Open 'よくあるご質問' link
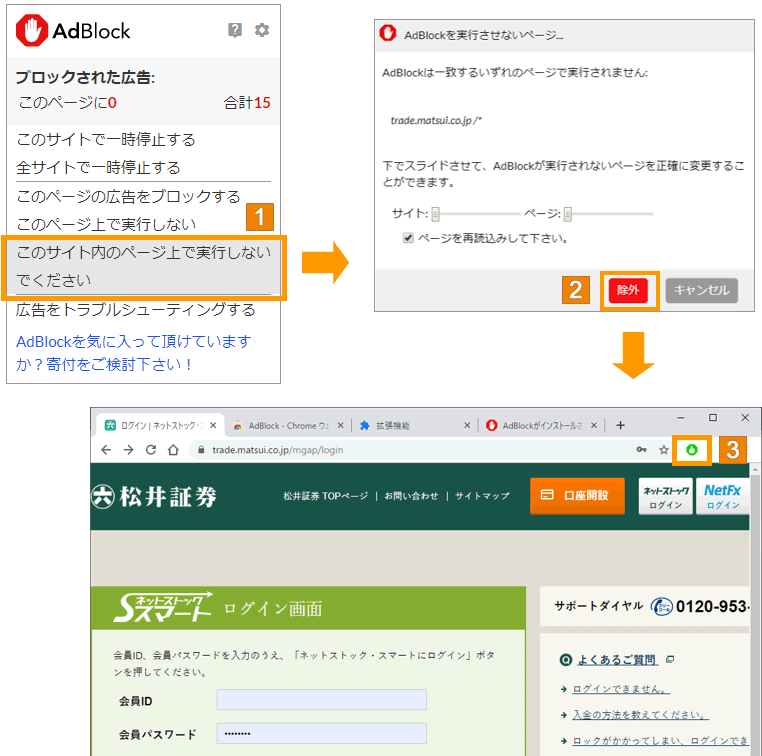The image size is (762, 756). click(617, 660)
